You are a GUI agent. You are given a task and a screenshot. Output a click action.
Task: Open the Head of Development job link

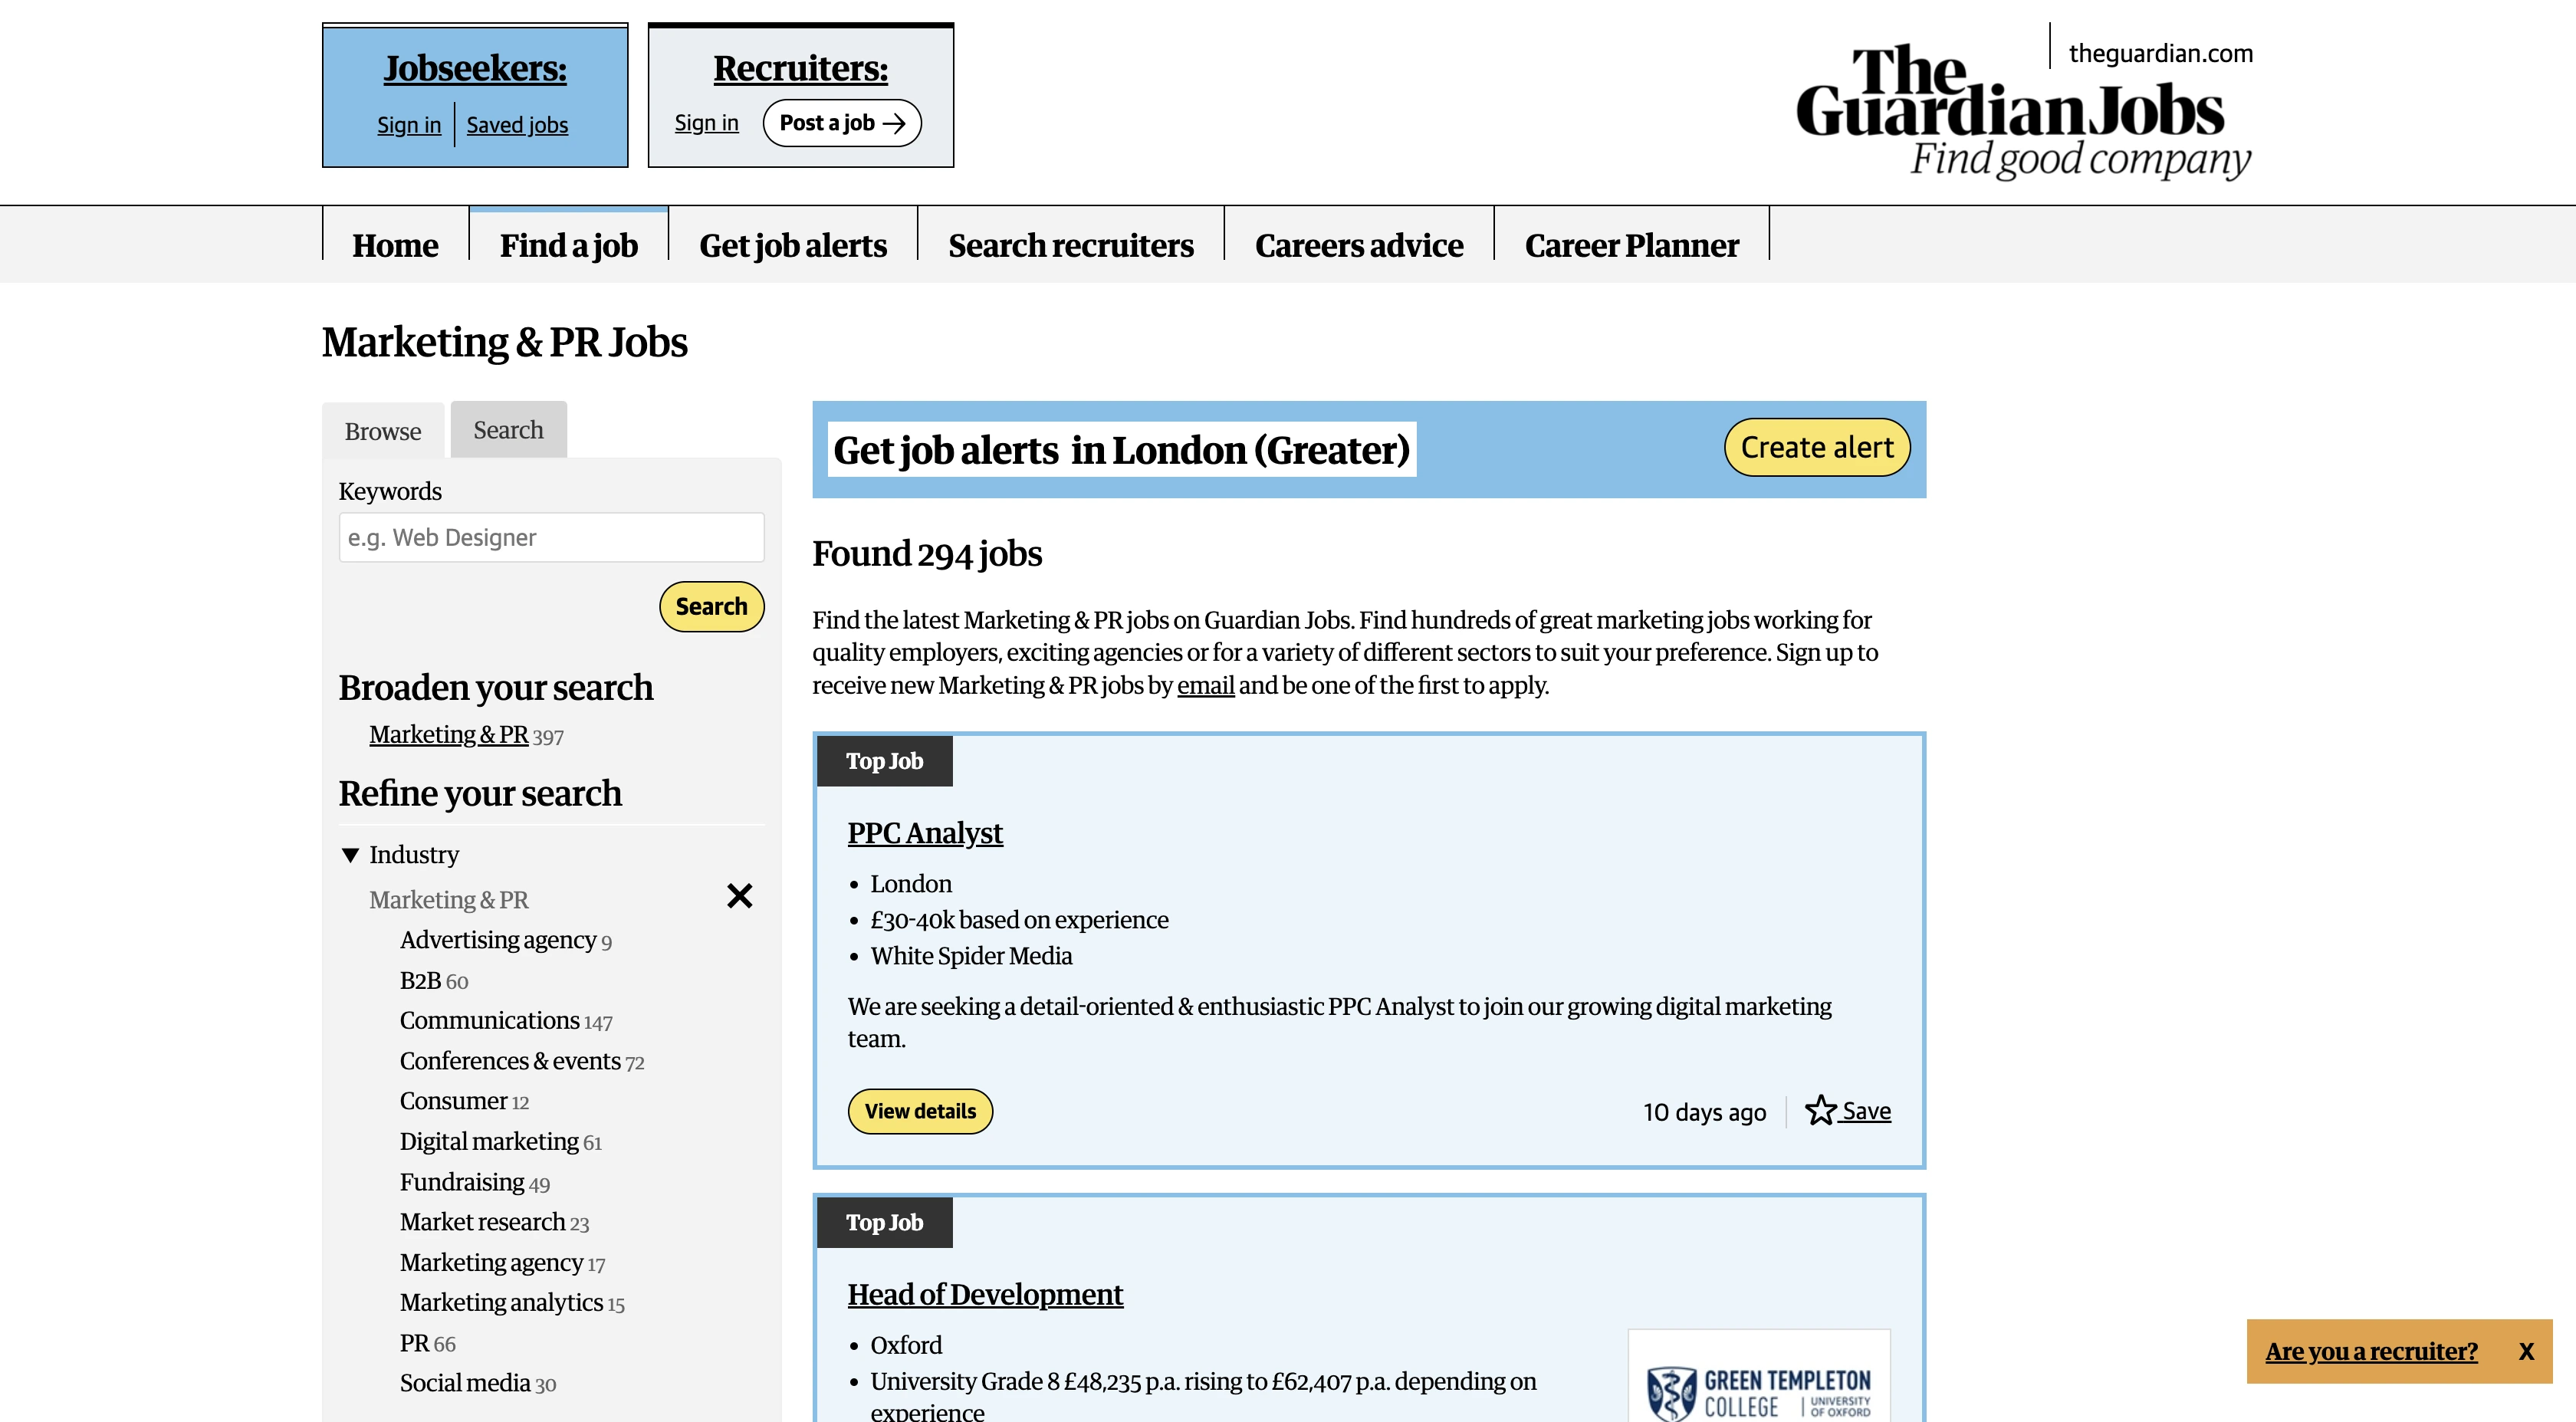click(984, 1294)
